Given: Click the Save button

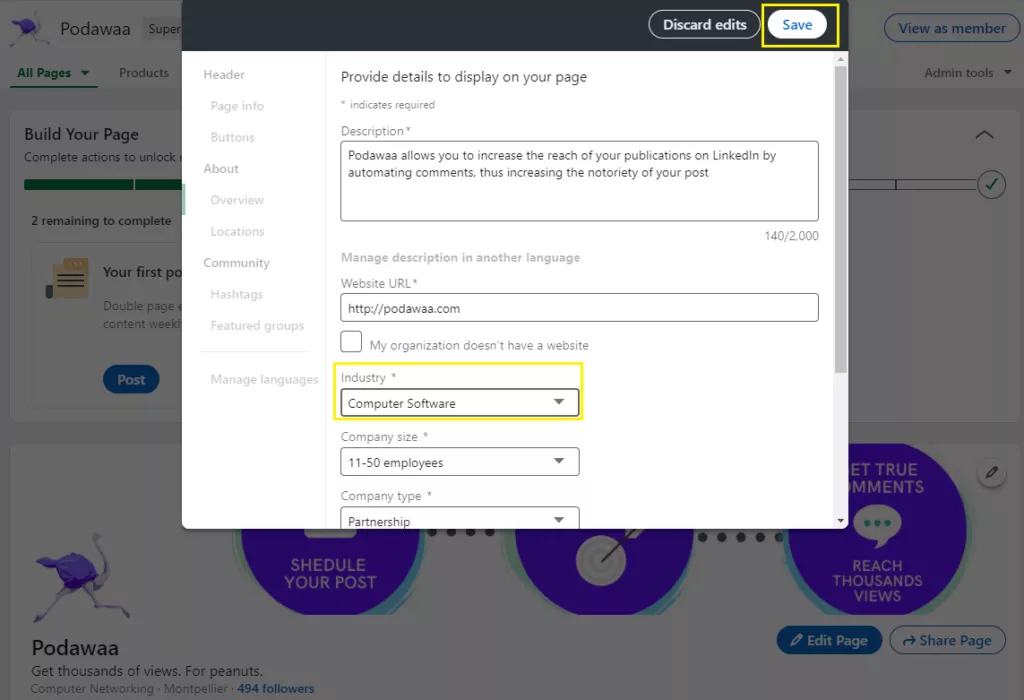Looking at the screenshot, I should coord(797,25).
